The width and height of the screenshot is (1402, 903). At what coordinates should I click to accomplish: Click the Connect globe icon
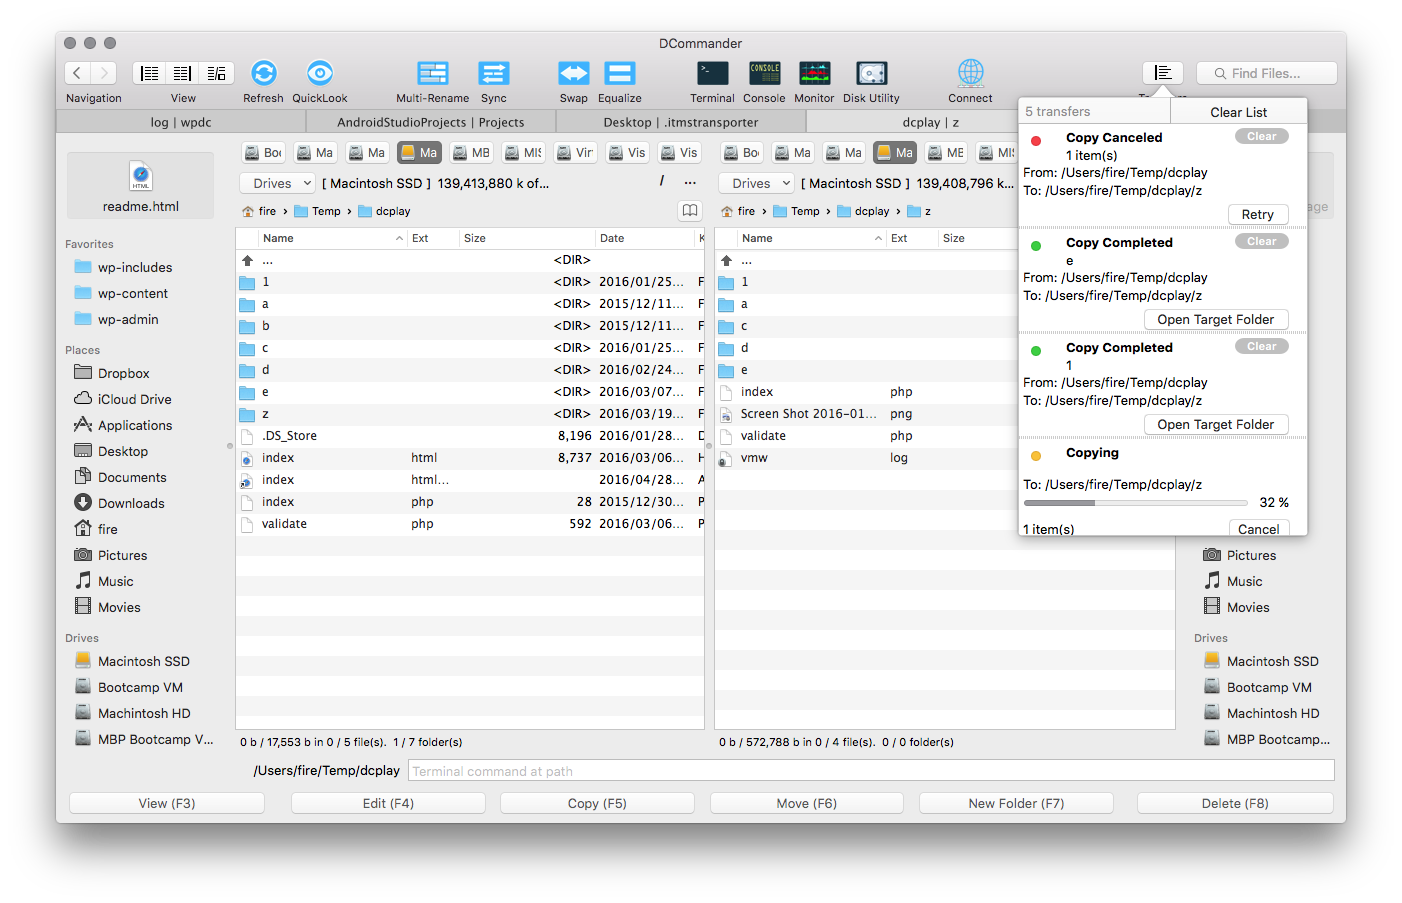971,73
